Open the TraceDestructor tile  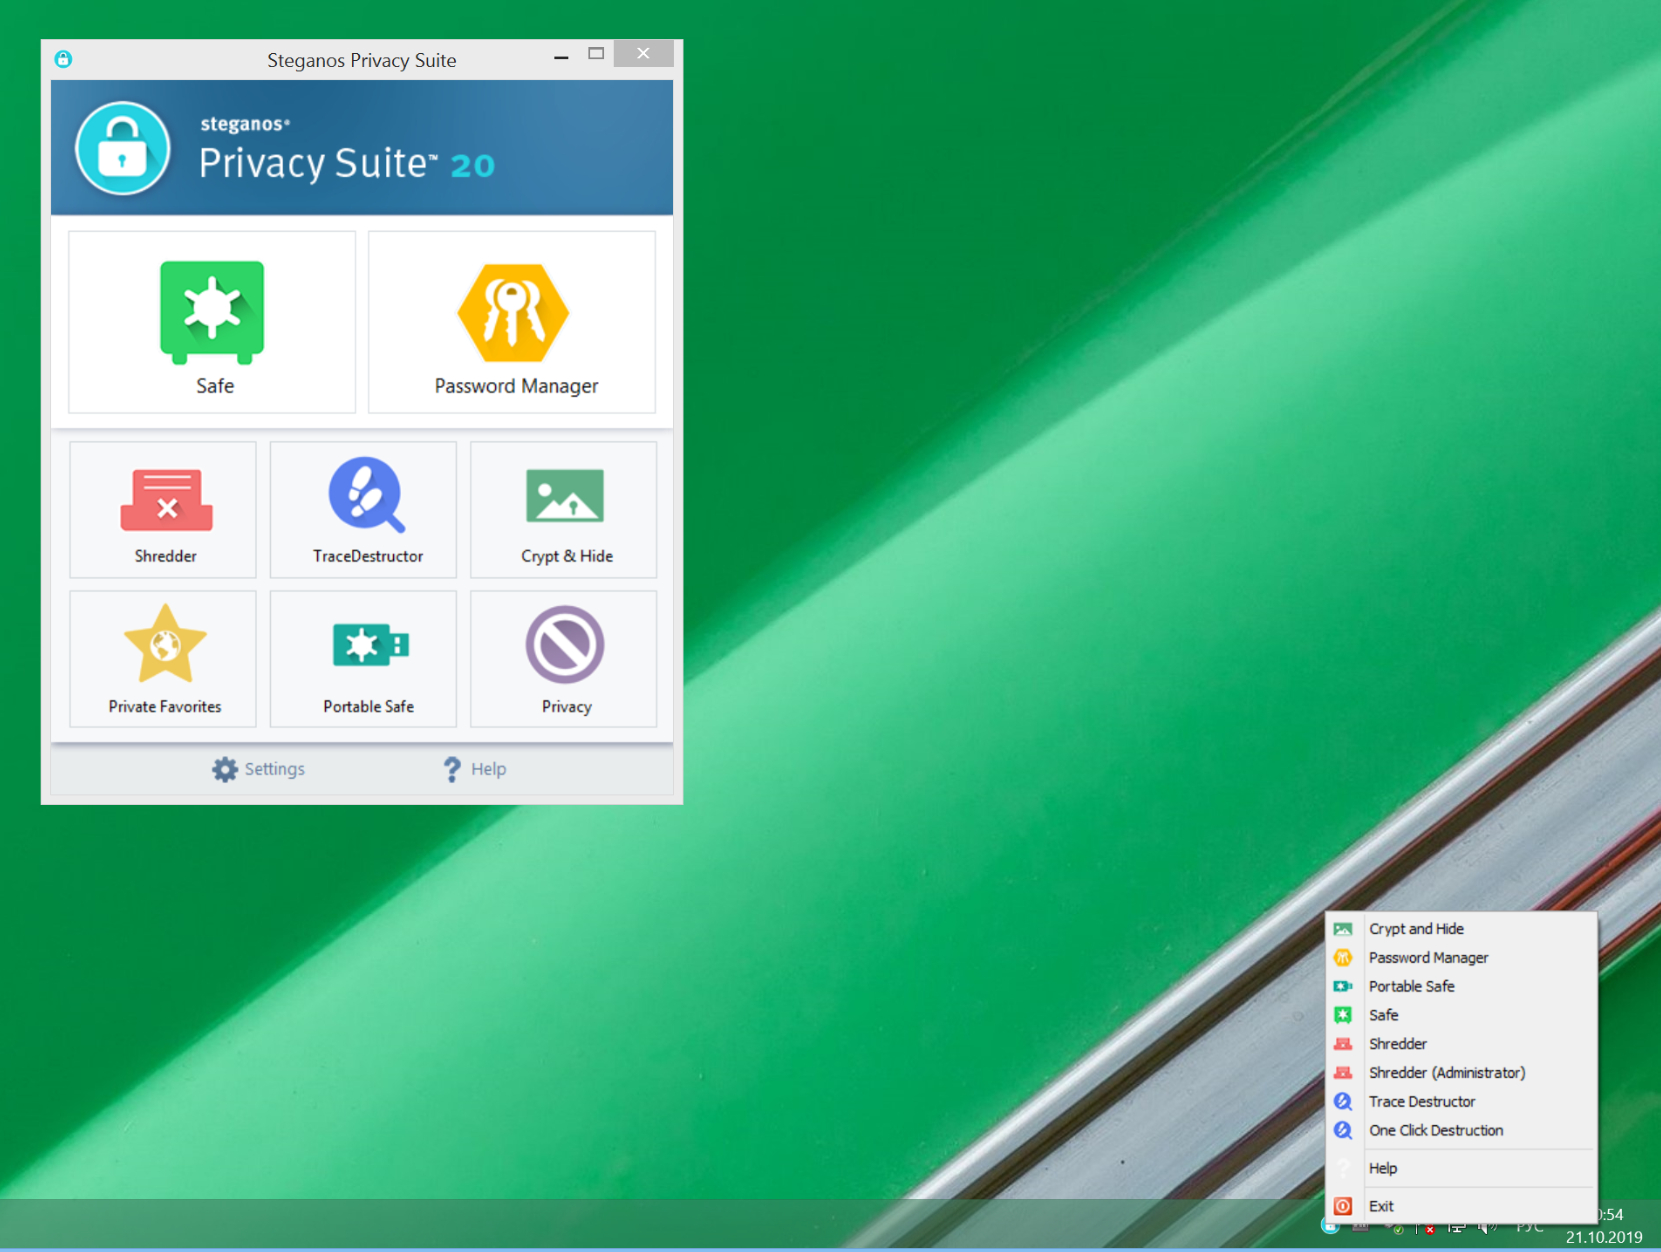(x=363, y=510)
